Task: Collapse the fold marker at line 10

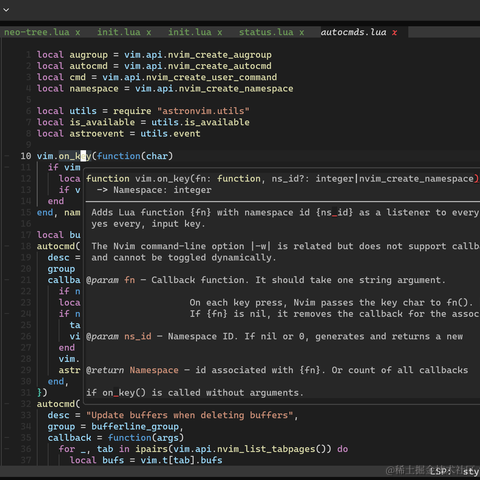Action: click(x=7, y=156)
